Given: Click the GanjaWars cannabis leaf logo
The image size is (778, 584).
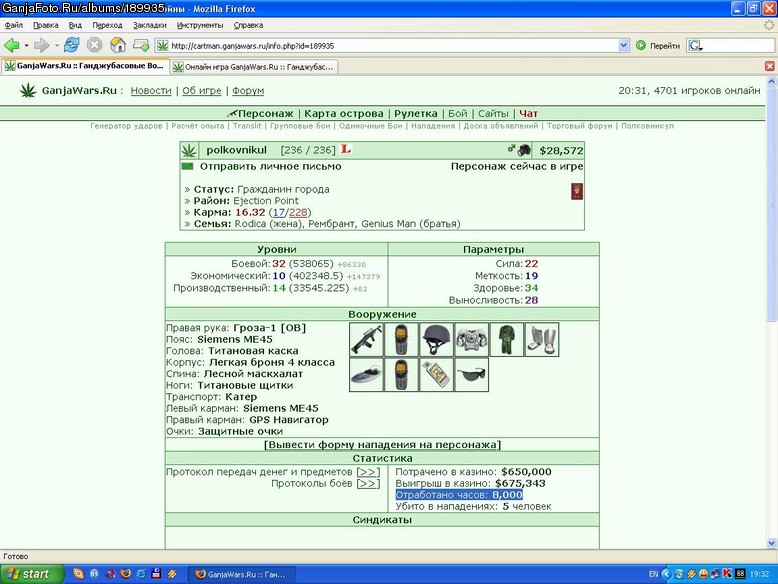Looking at the screenshot, I should [28, 90].
